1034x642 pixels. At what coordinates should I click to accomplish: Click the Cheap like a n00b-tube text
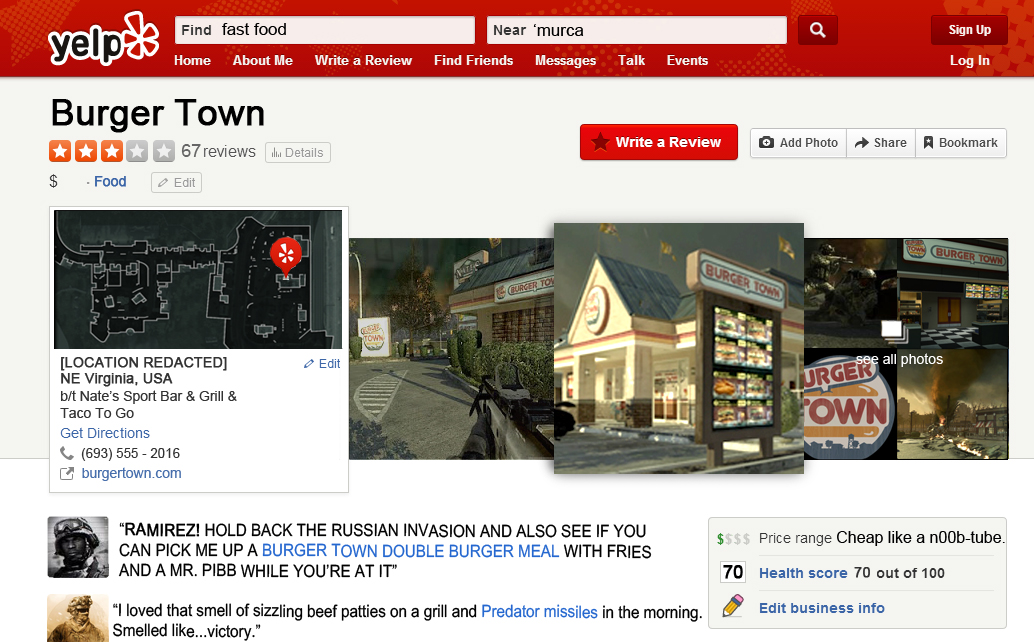[921, 538]
